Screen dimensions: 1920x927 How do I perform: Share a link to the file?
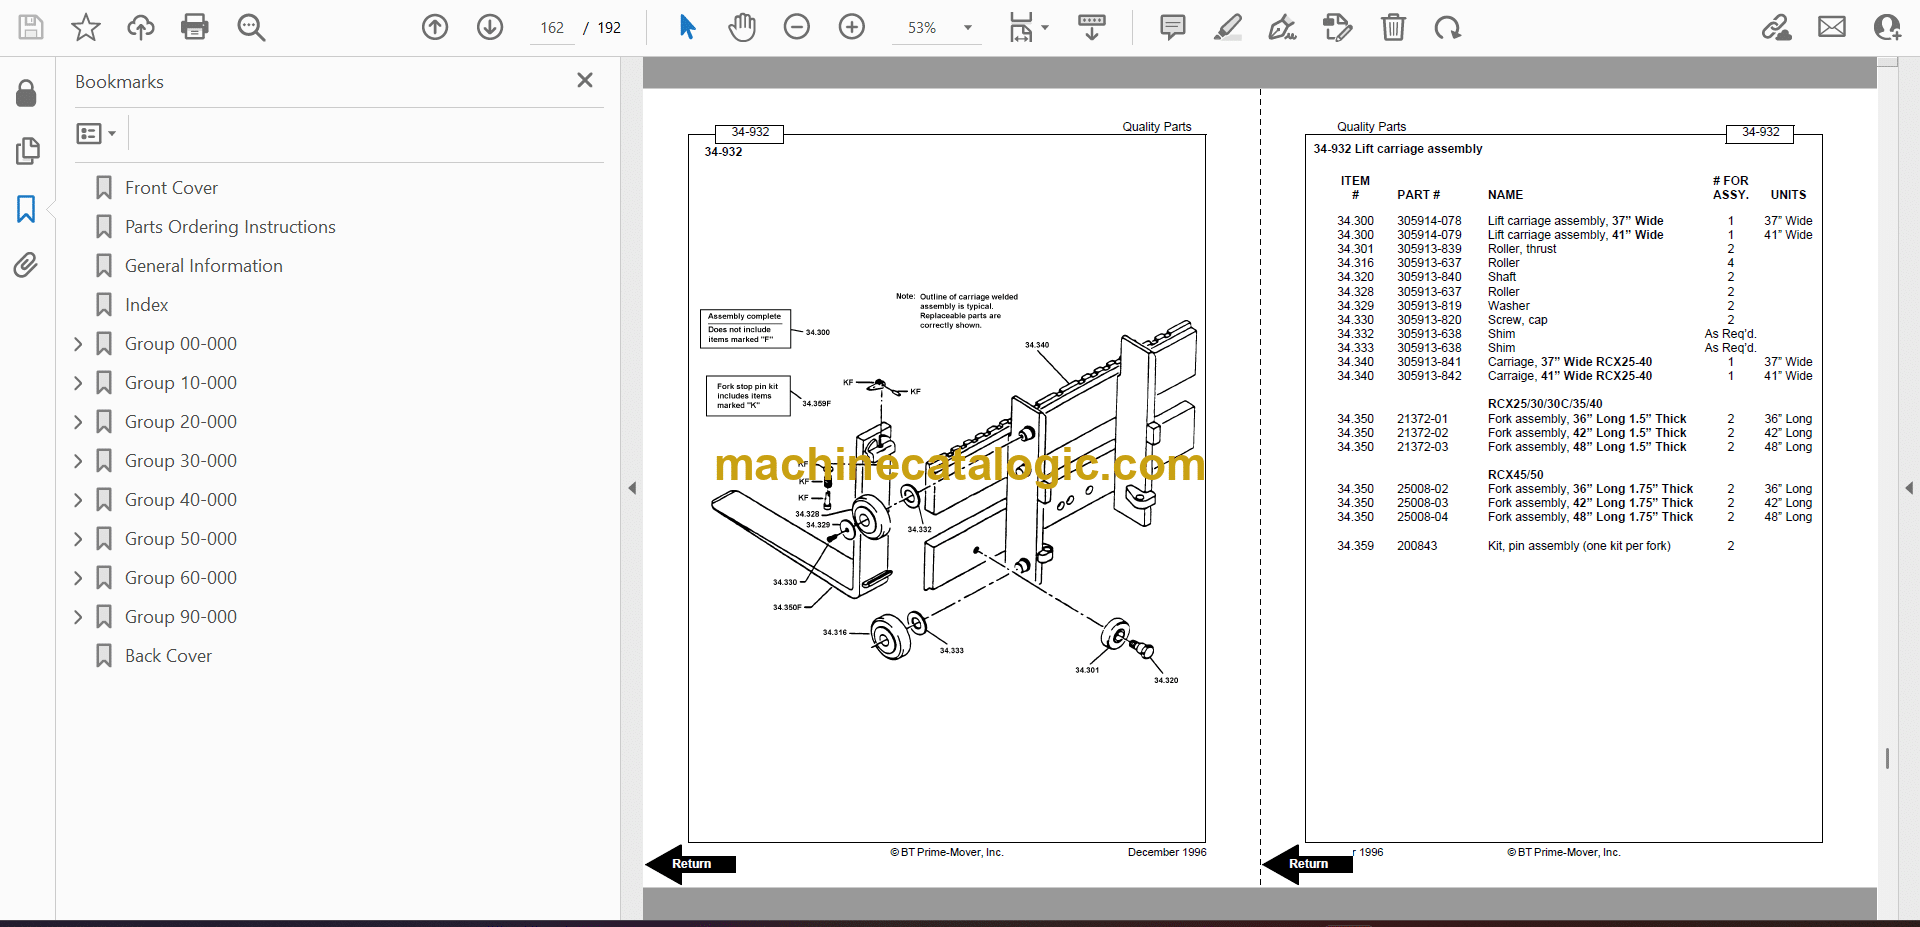click(1777, 27)
